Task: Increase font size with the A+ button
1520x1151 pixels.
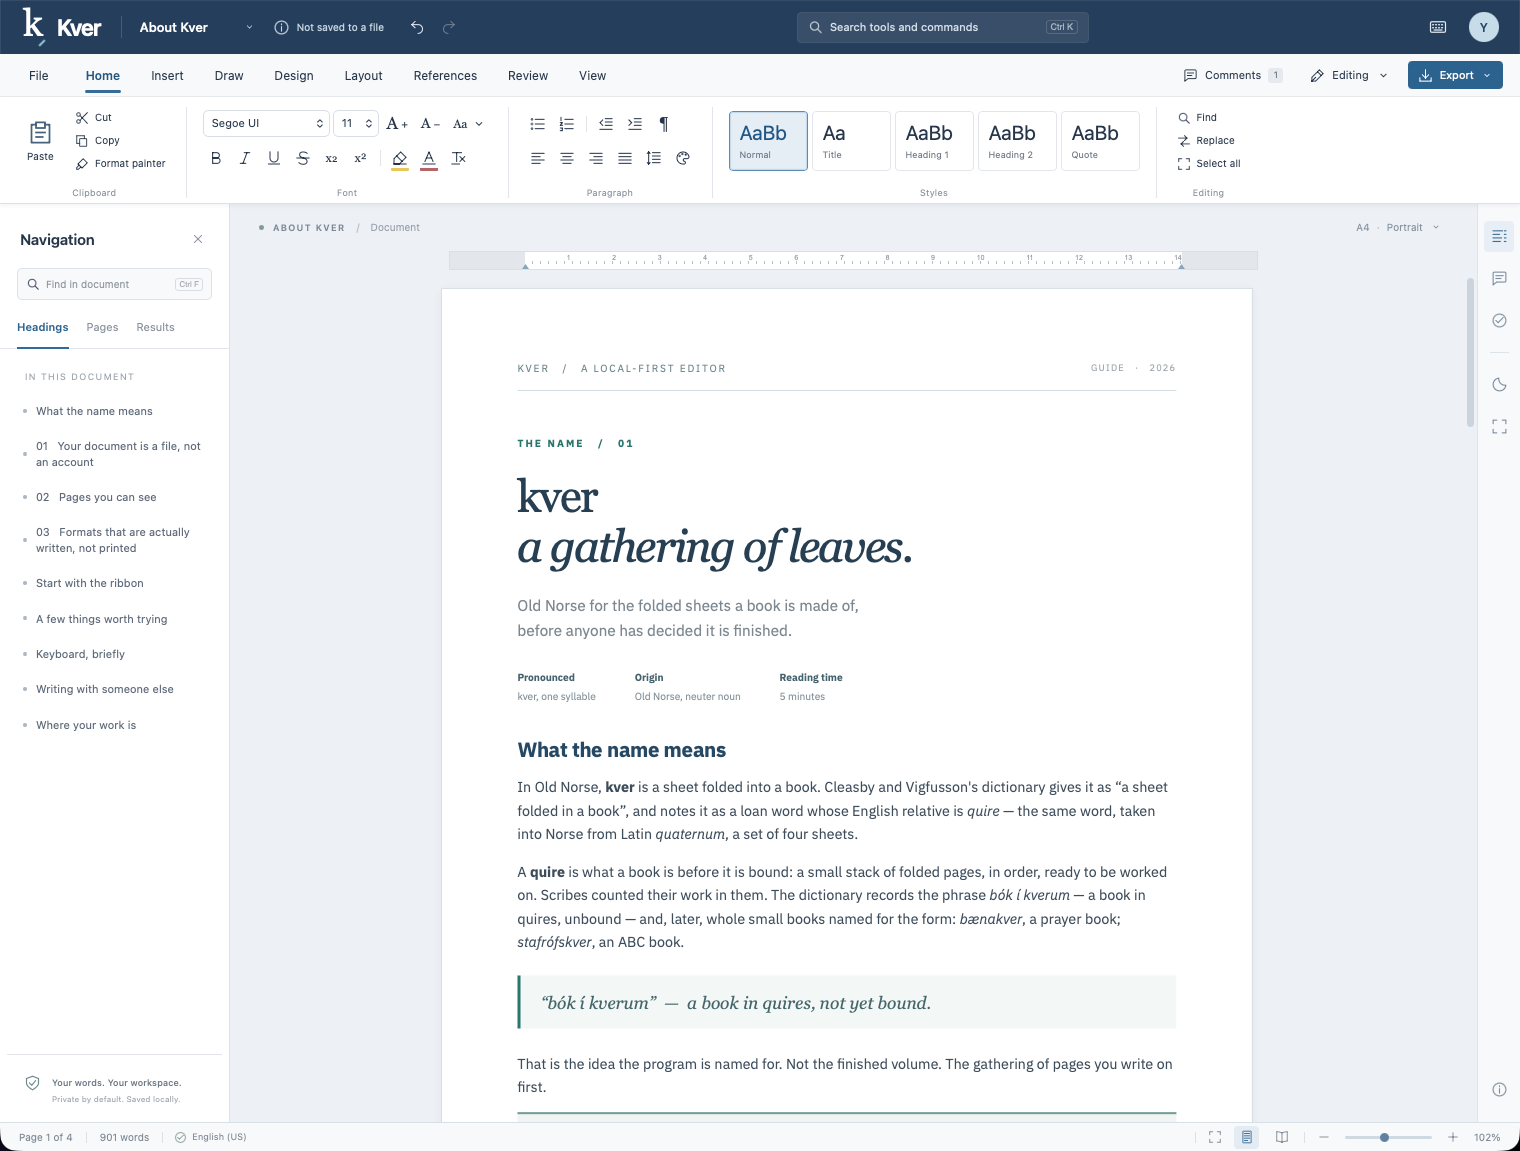Action: click(397, 124)
